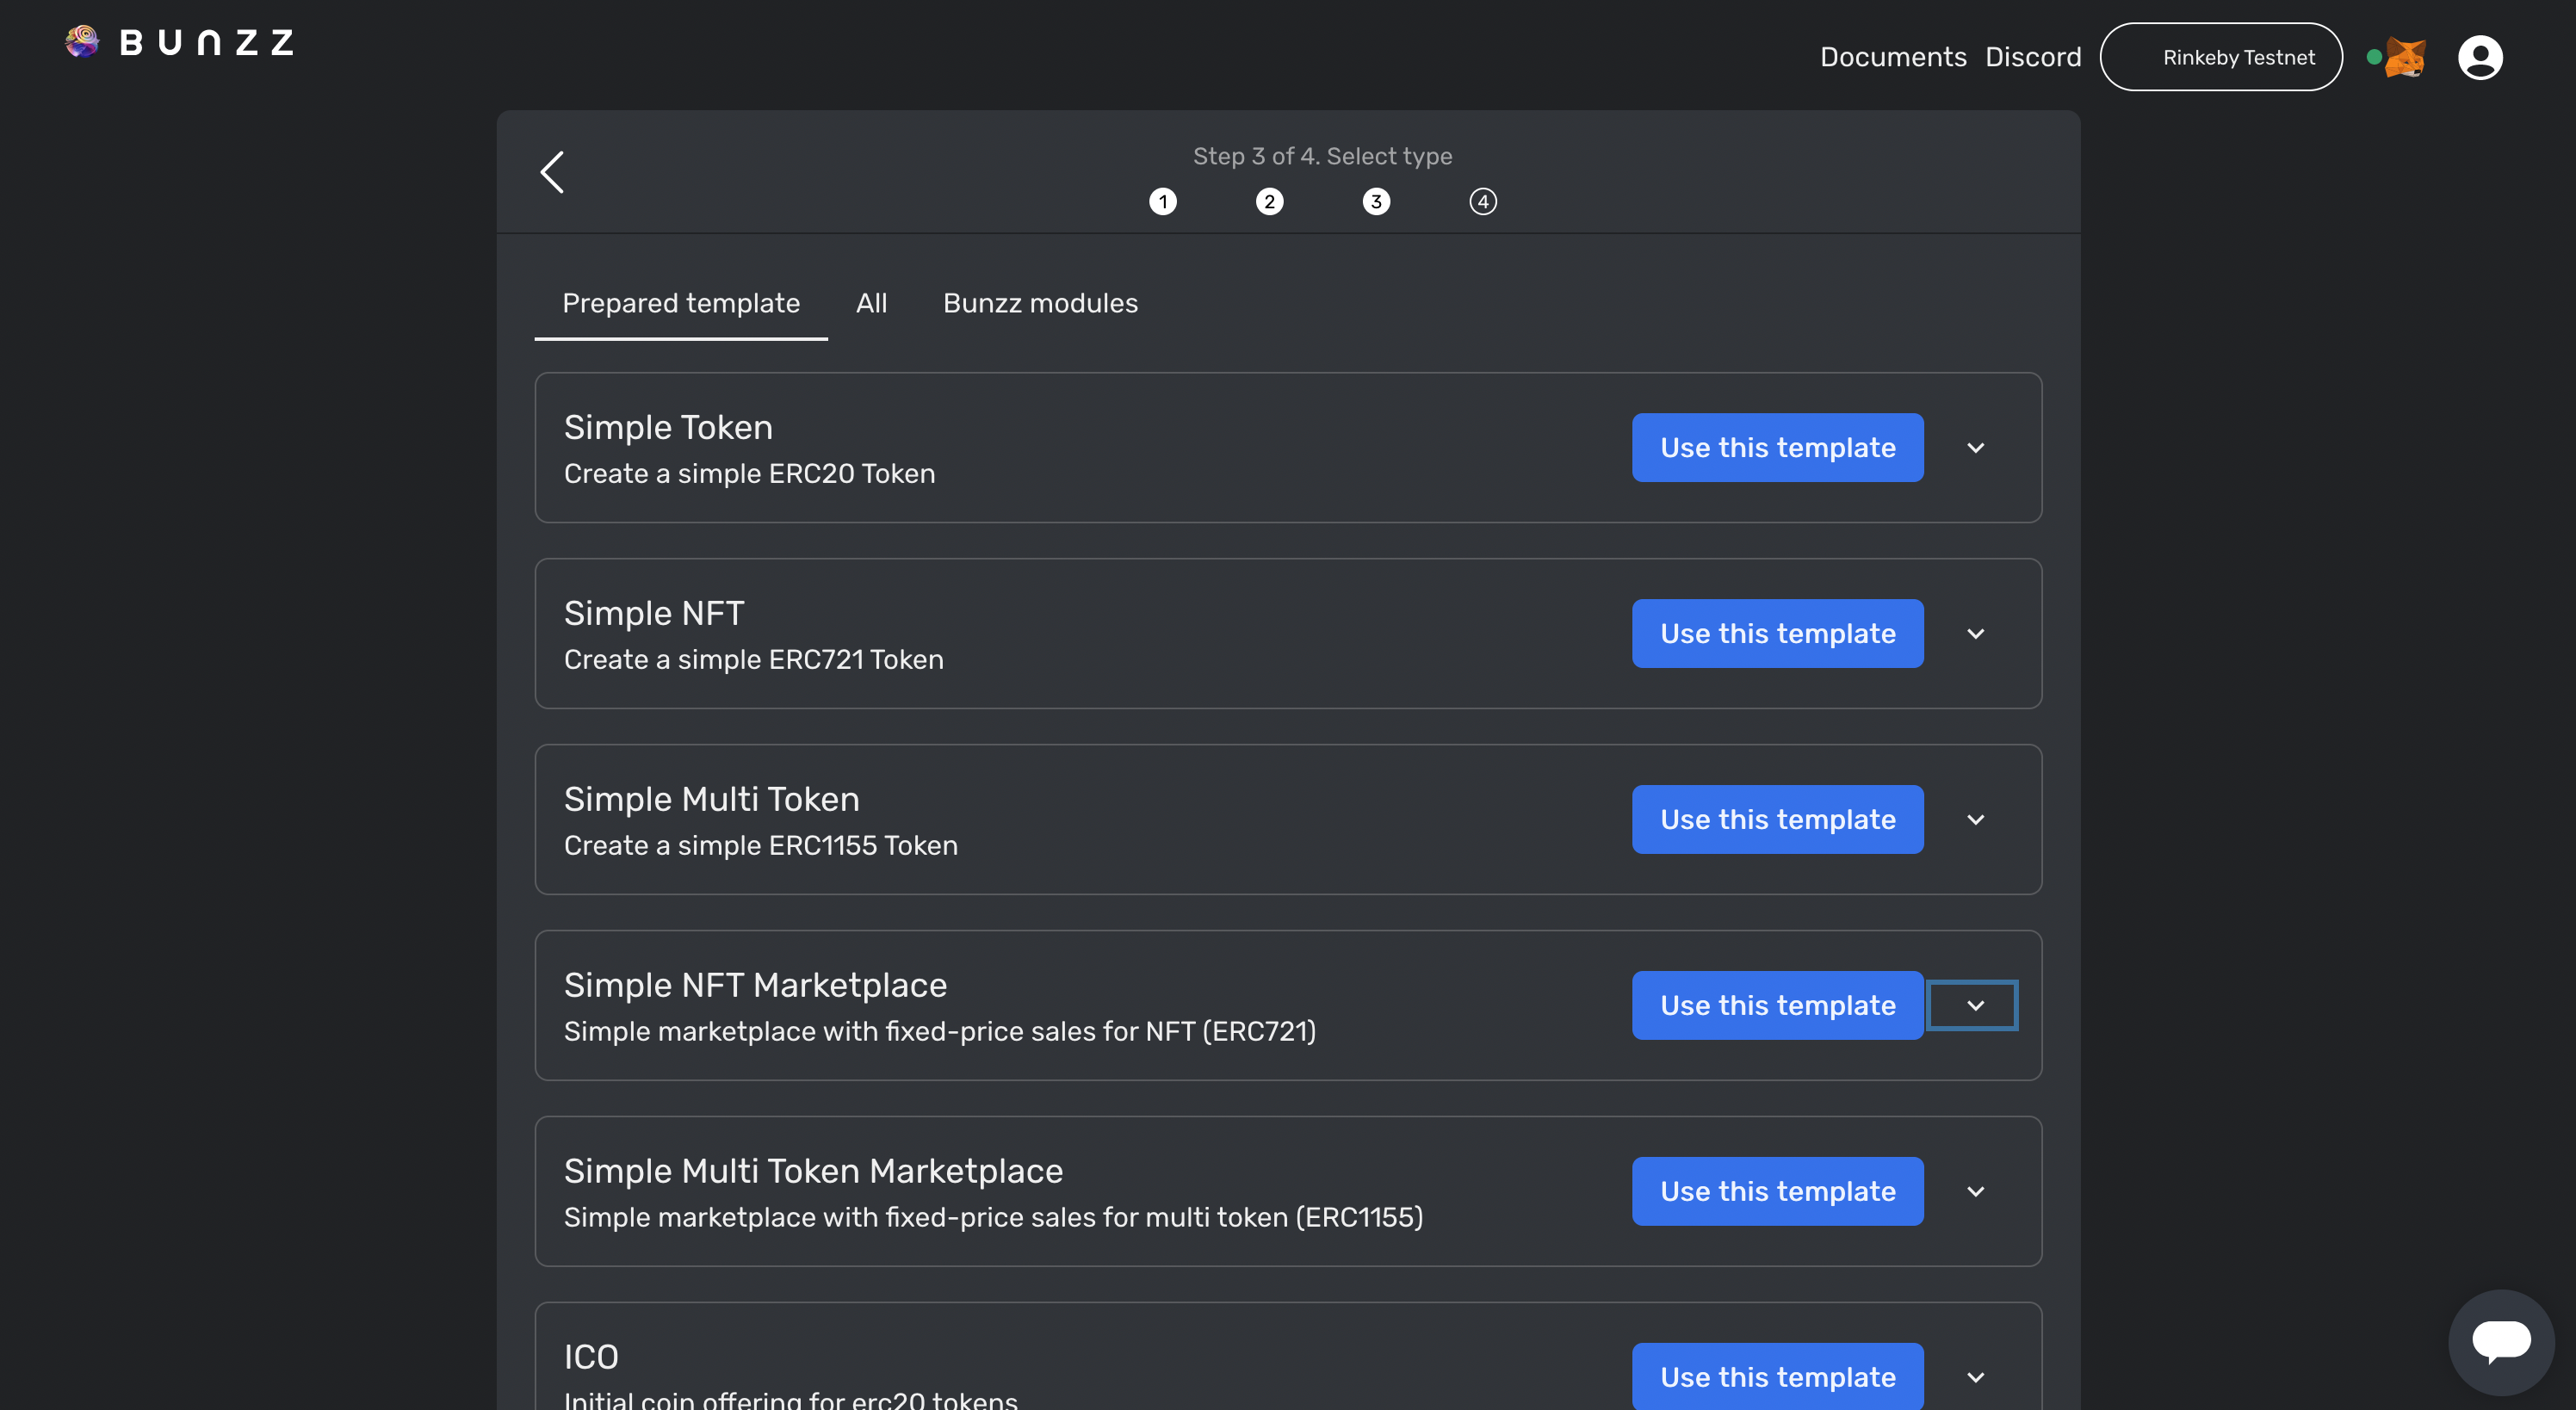Image resolution: width=2576 pixels, height=1410 pixels.
Task: Click the Bunzz logo icon
Action: [x=82, y=42]
